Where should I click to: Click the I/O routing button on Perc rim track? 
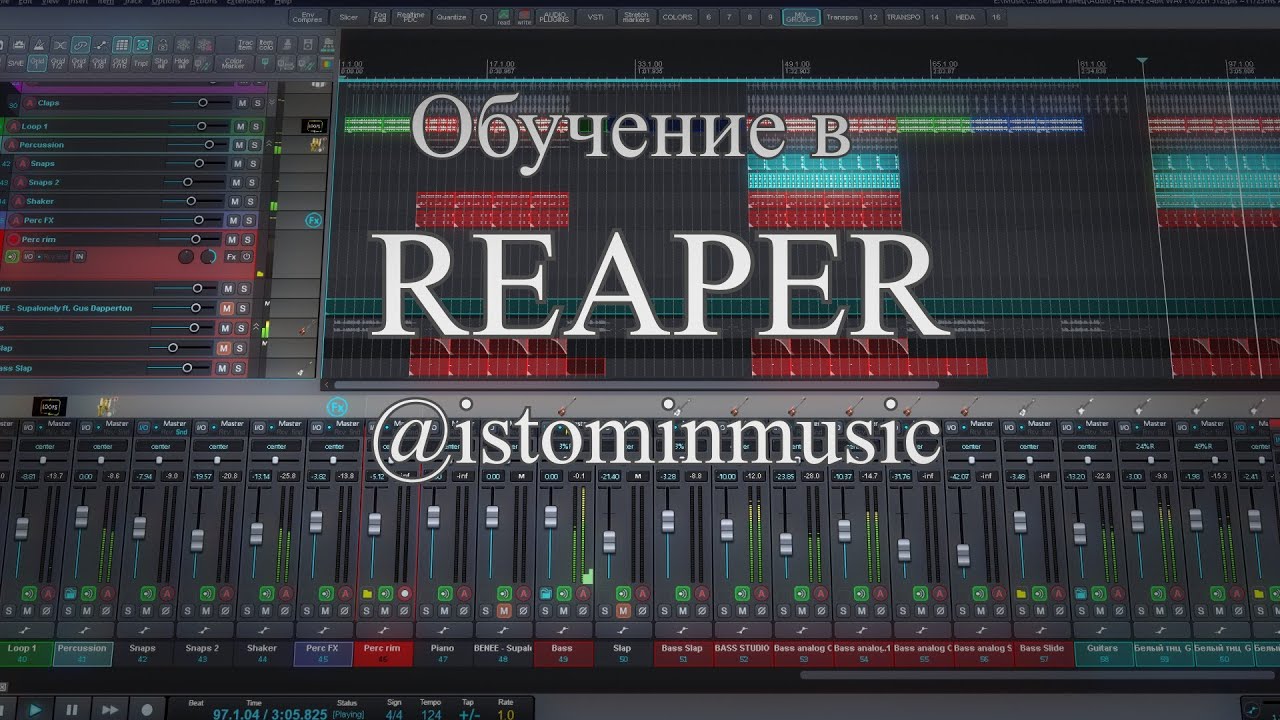click(x=29, y=257)
